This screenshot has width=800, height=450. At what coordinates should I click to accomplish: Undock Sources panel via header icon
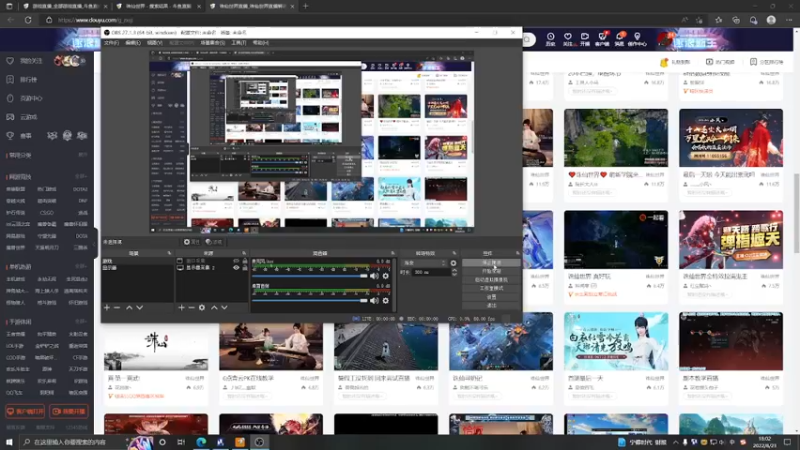pos(244,253)
